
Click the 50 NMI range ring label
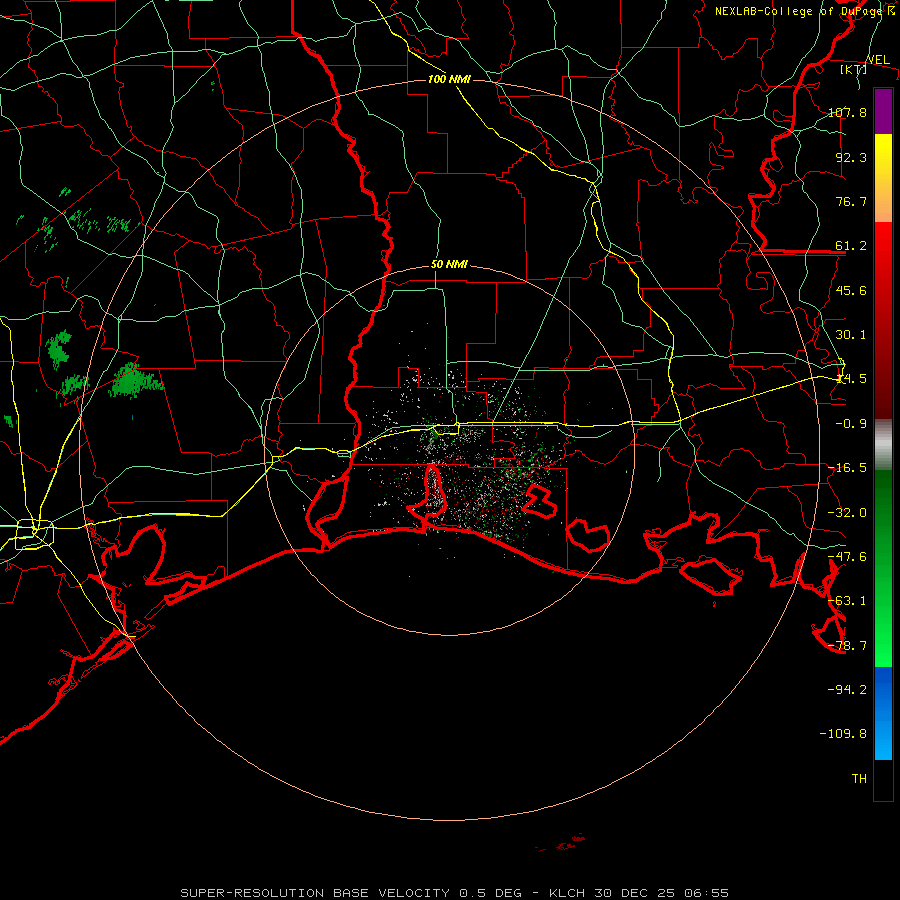pyautogui.click(x=449, y=265)
